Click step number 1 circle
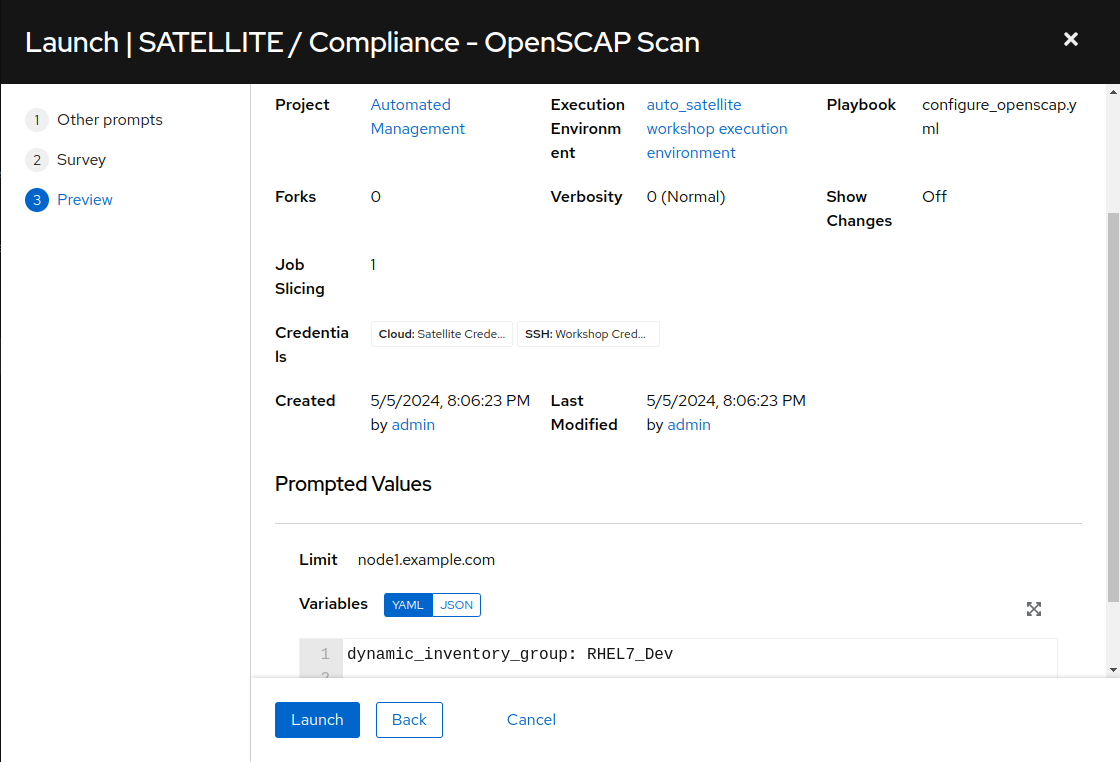 tap(37, 120)
